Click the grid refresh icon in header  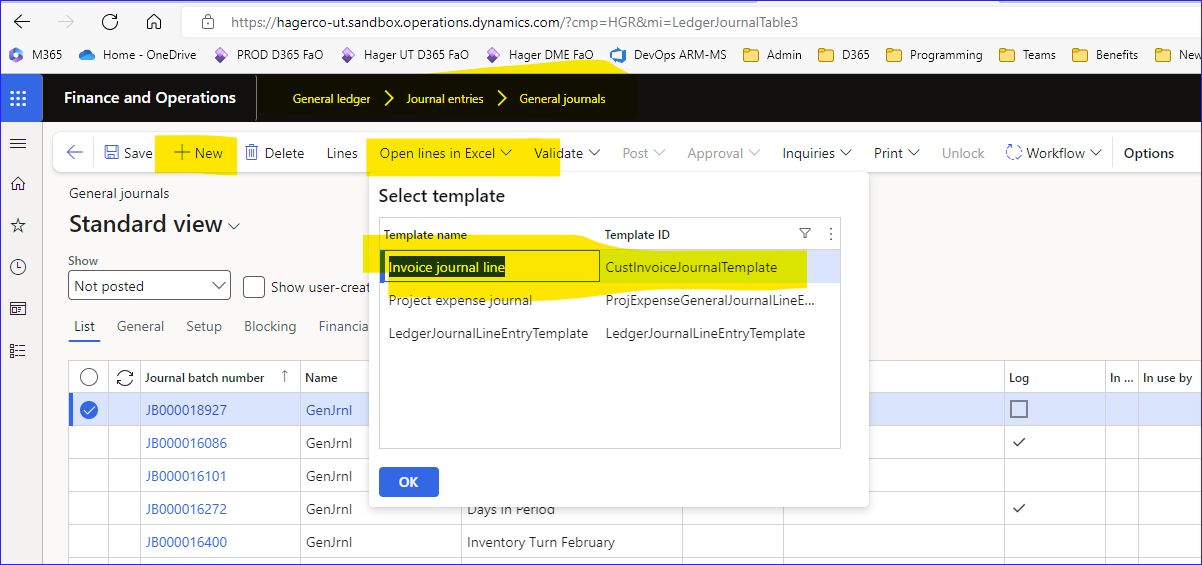125,377
